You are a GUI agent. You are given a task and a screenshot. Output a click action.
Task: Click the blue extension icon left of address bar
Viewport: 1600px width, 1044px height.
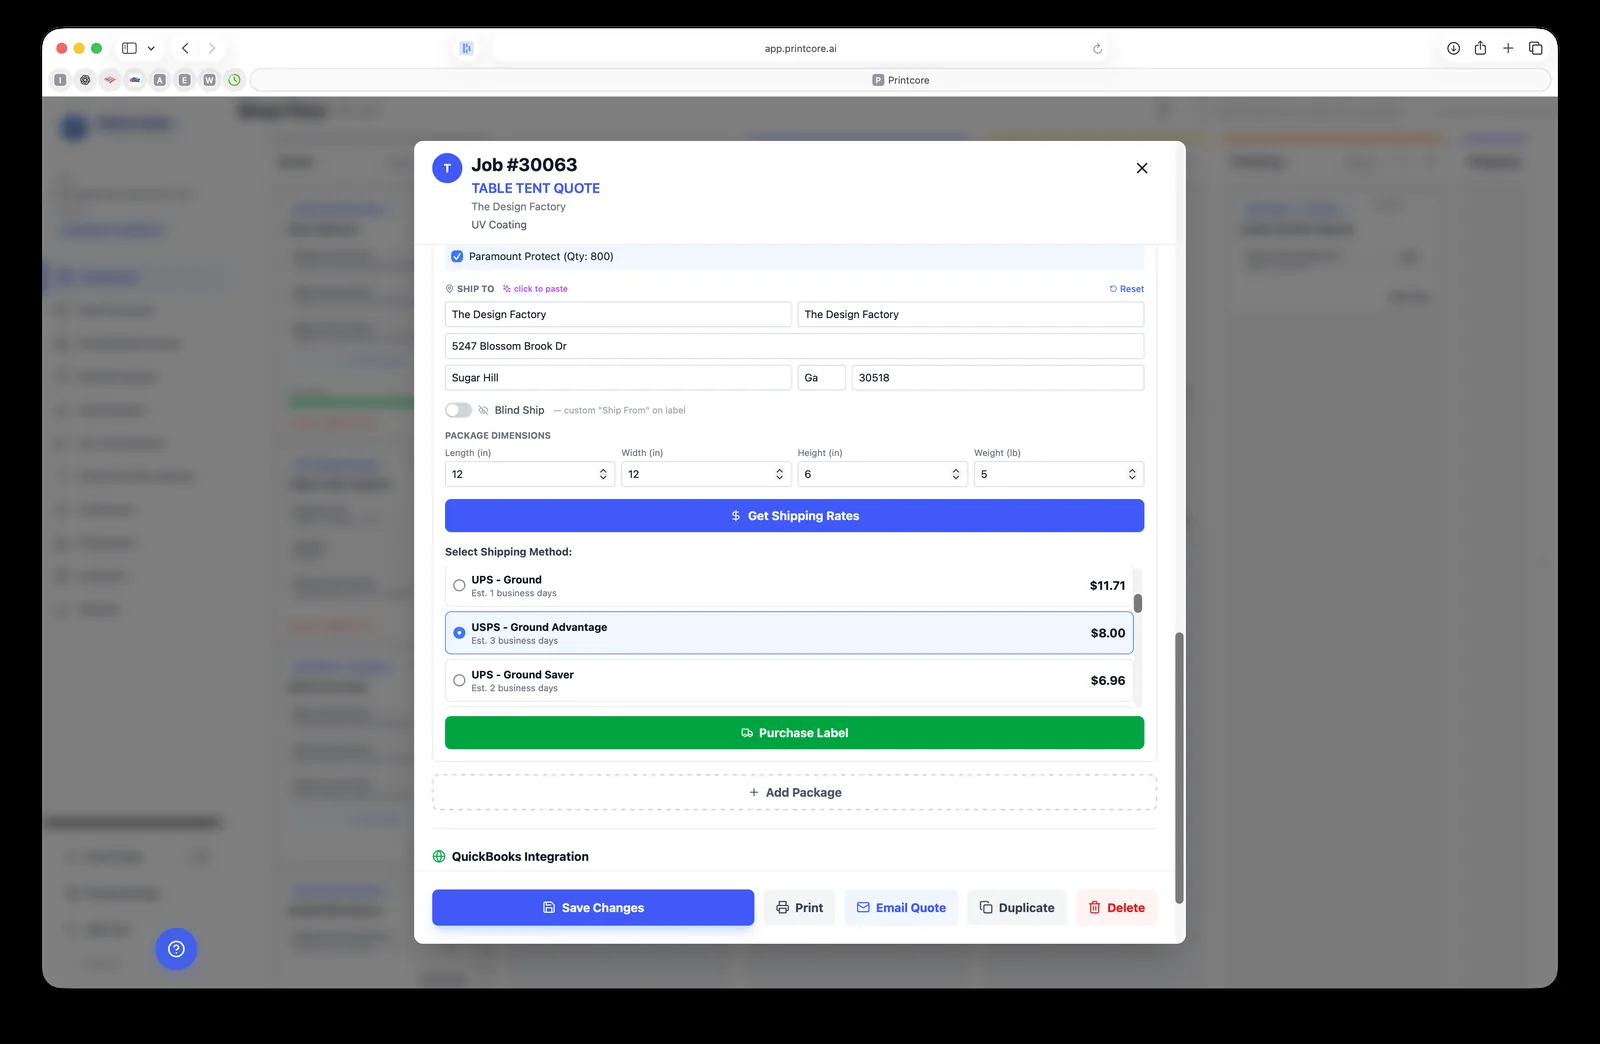click(x=466, y=48)
